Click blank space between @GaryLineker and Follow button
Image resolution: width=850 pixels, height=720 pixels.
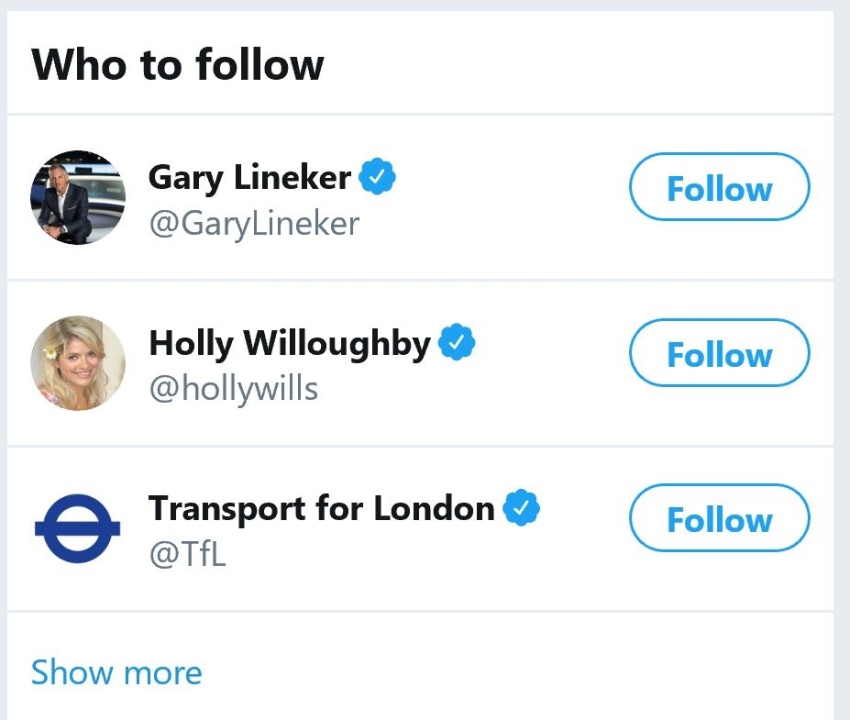(490, 222)
